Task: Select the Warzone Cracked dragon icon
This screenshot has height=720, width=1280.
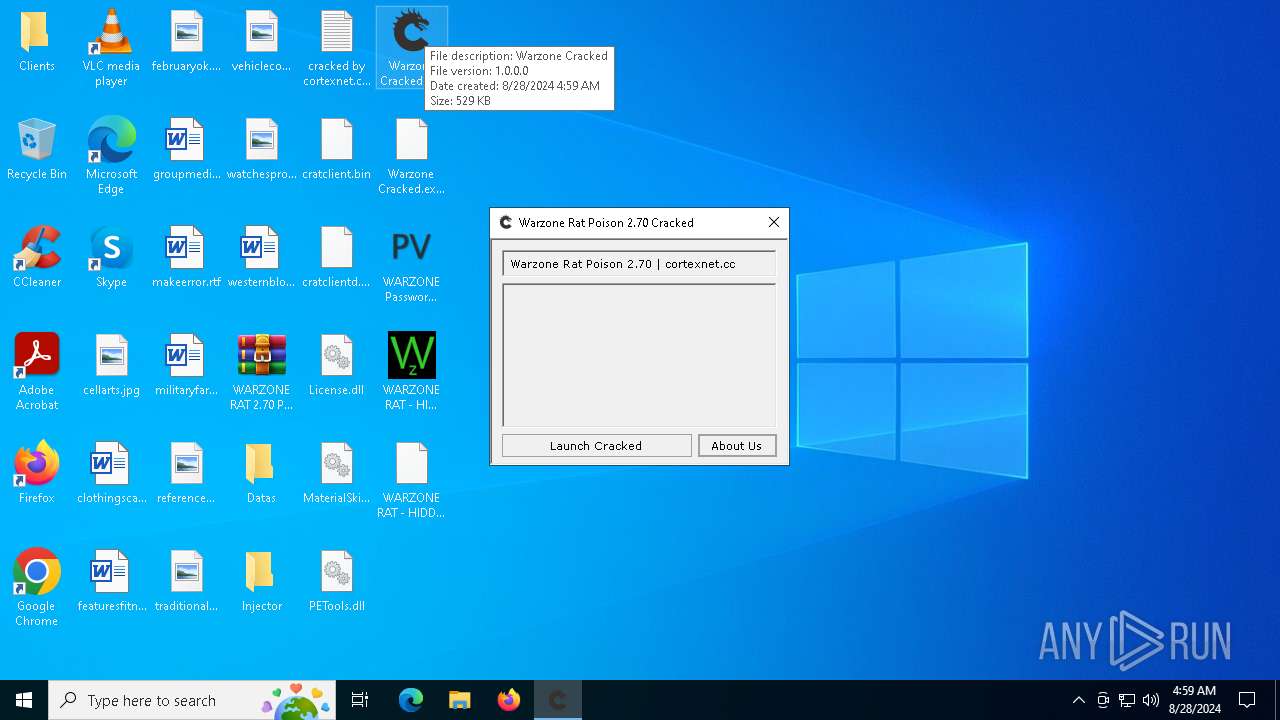Action: pos(410,32)
